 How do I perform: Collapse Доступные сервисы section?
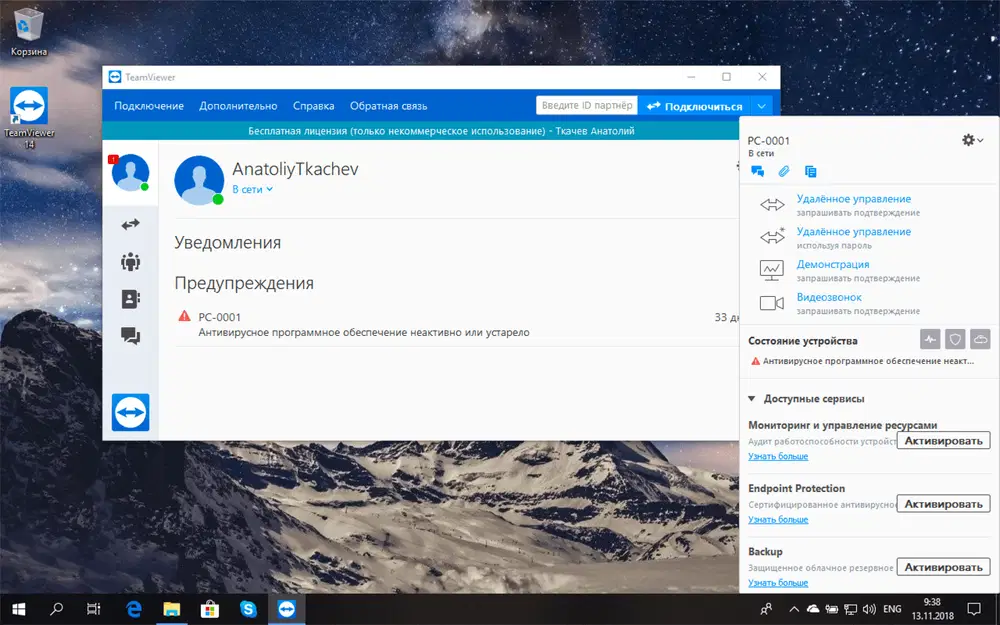pos(751,399)
